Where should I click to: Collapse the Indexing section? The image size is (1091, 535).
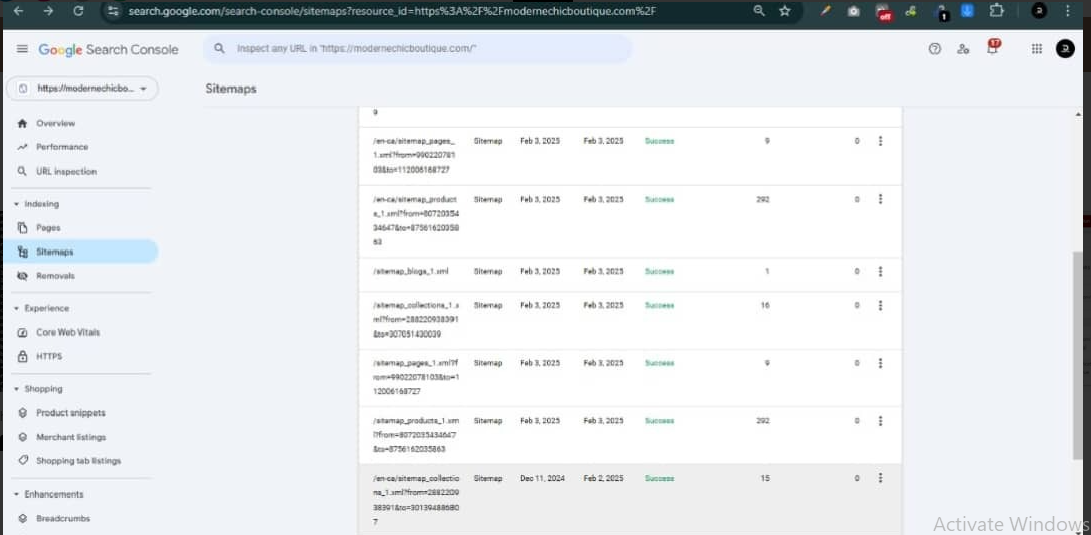tap(17, 204)
